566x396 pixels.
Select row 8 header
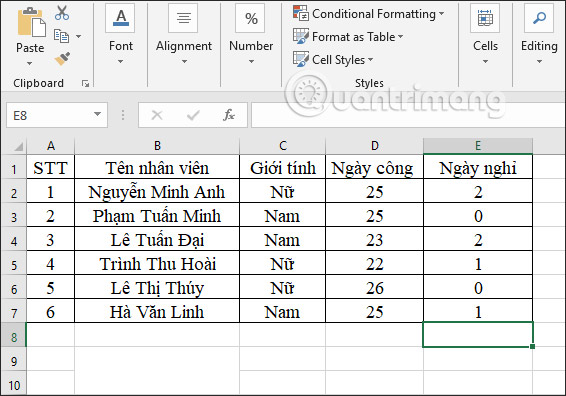point(14,336)
